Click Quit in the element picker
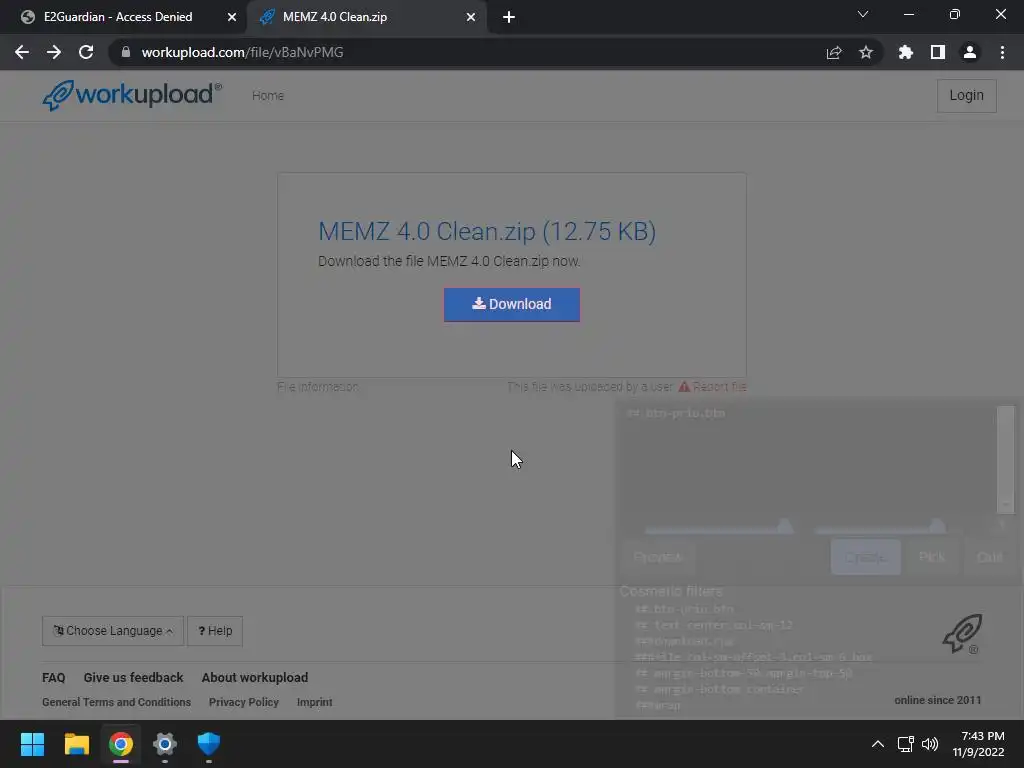The image size is (1024, 768). point(989,557)
